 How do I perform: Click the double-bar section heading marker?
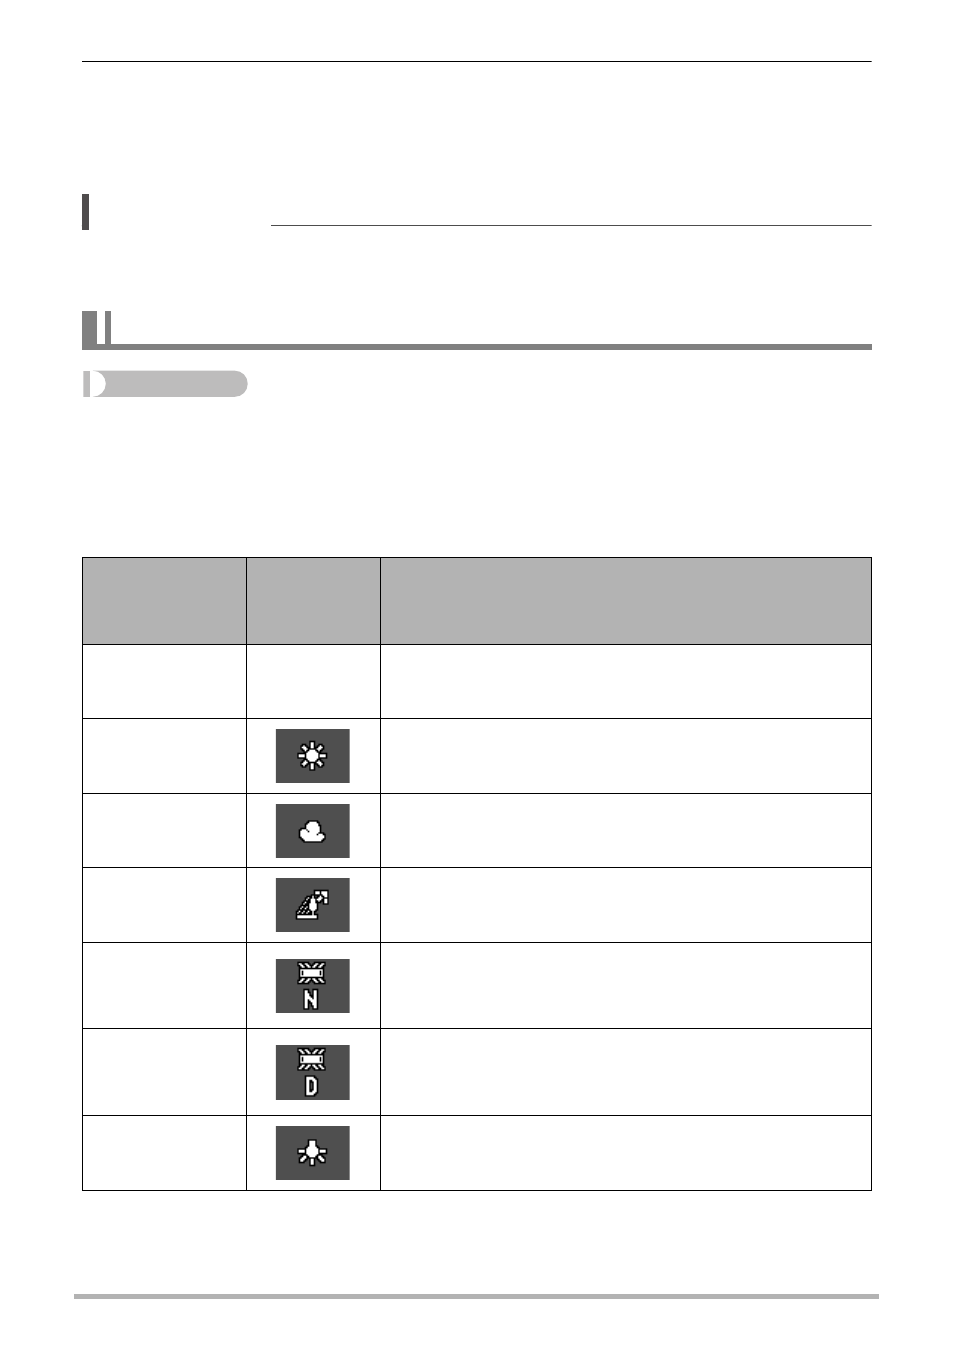[97, 328]
